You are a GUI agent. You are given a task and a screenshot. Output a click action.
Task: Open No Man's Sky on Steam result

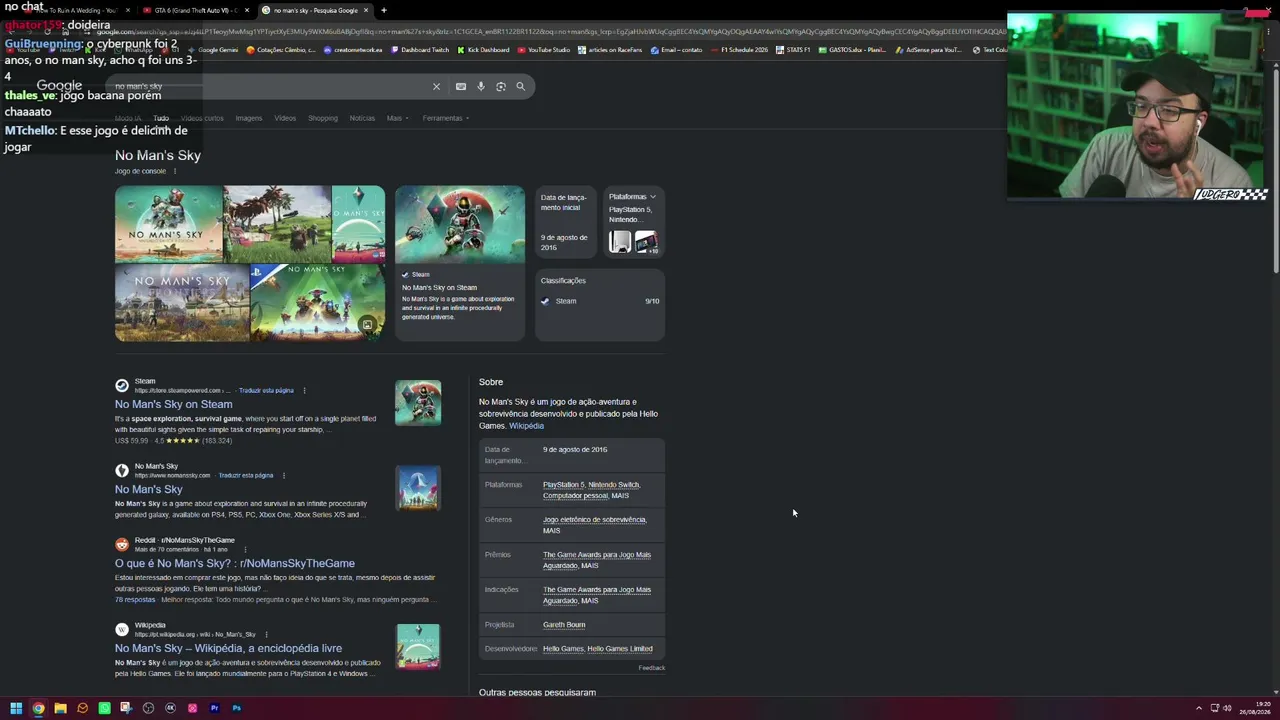point(174,405)
